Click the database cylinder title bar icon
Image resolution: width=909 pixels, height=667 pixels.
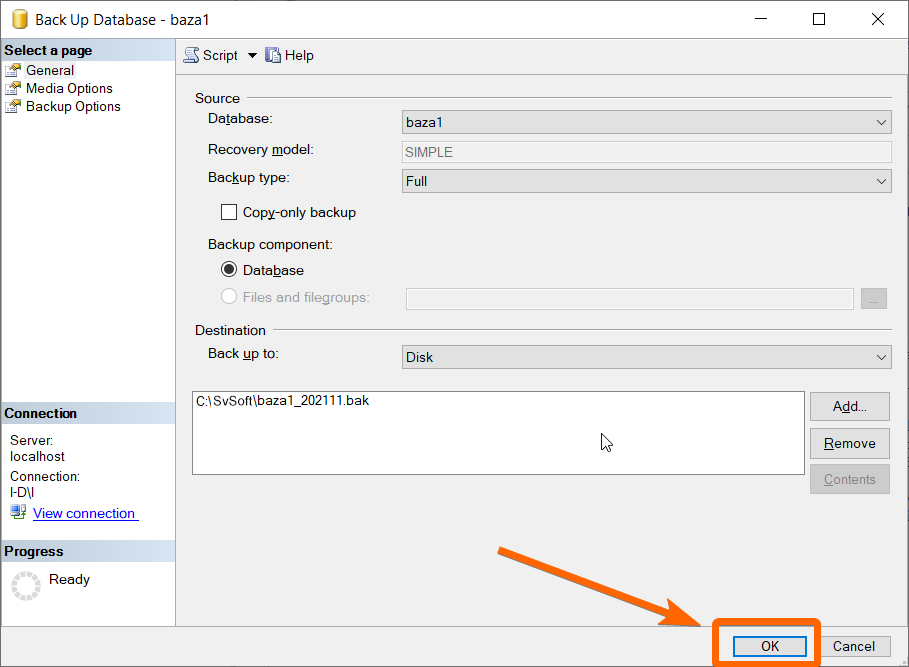pos(20,19)
